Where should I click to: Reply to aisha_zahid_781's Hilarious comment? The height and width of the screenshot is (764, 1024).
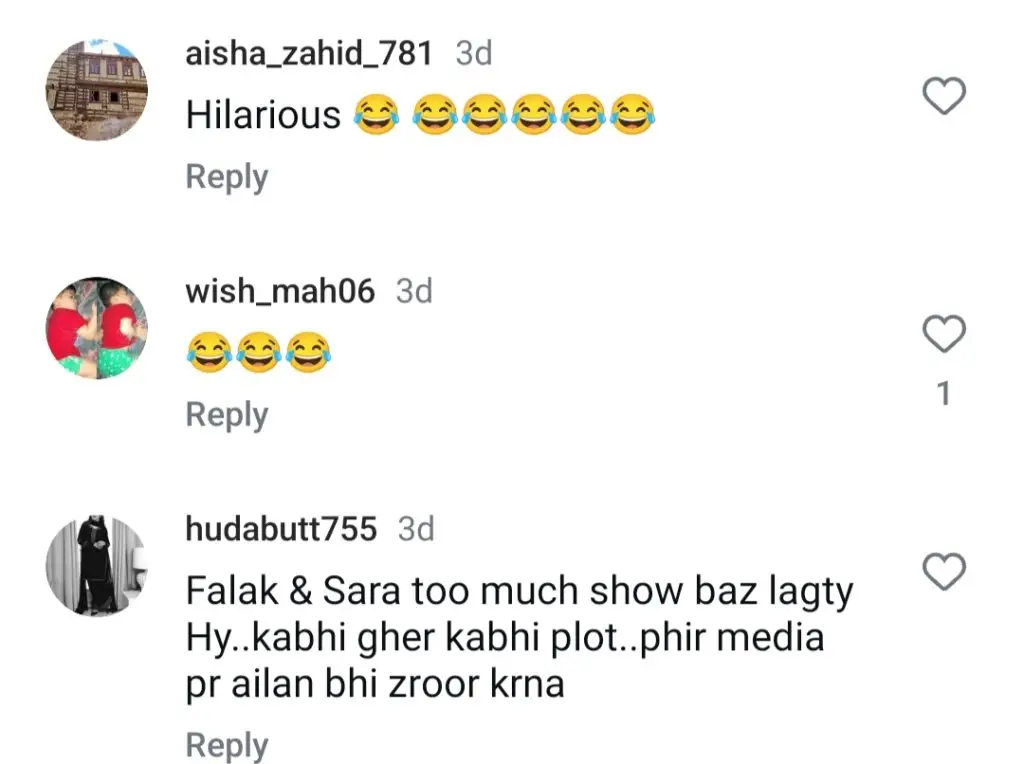[x=227, y=178]
